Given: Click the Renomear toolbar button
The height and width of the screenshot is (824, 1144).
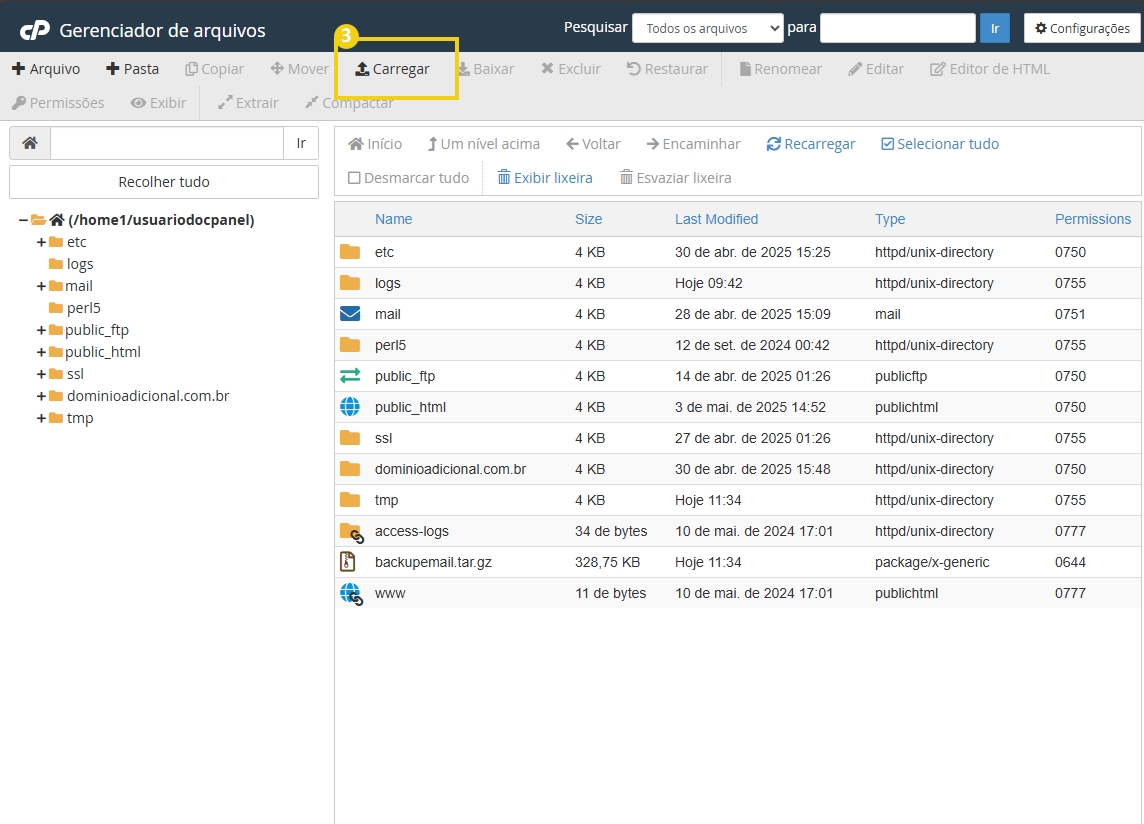Looking at the screenshot, I should (780, 69).
